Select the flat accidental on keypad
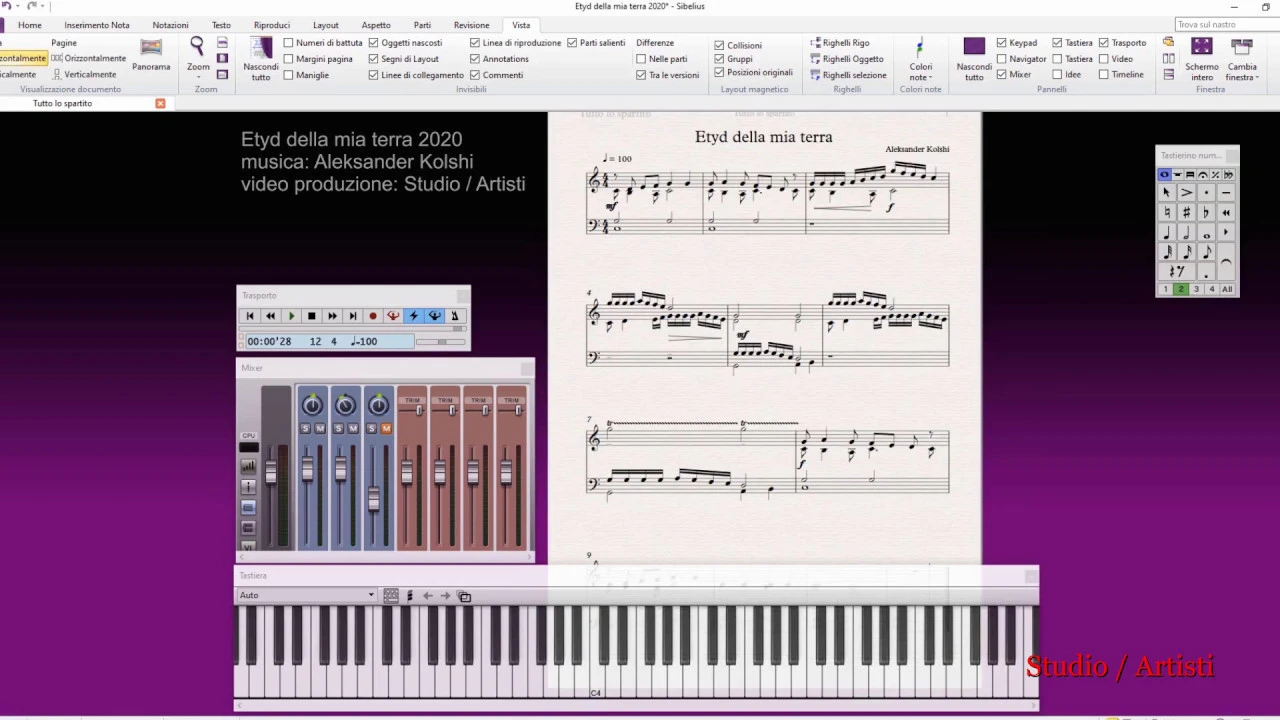The width and height of the screenshot is (1280, 720). (x=1206, y=213)
